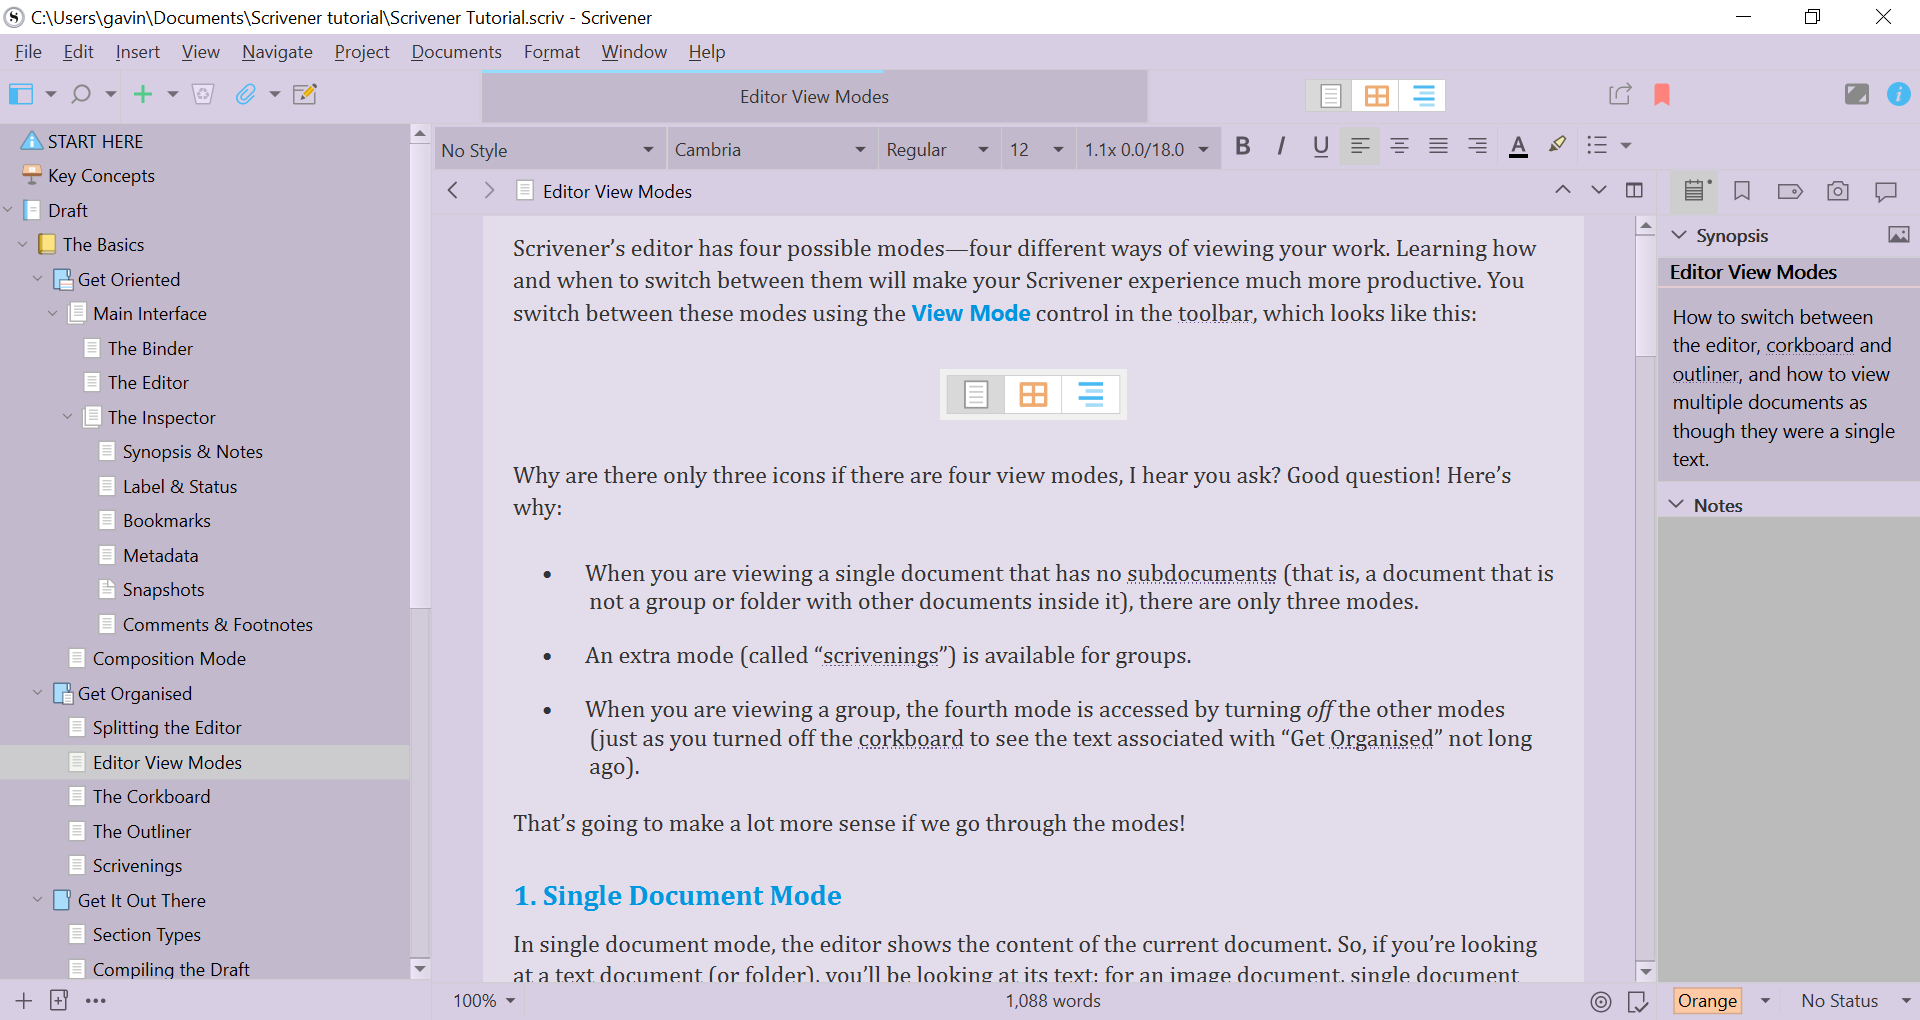Toggle italic formatting

click(1281, 146)
